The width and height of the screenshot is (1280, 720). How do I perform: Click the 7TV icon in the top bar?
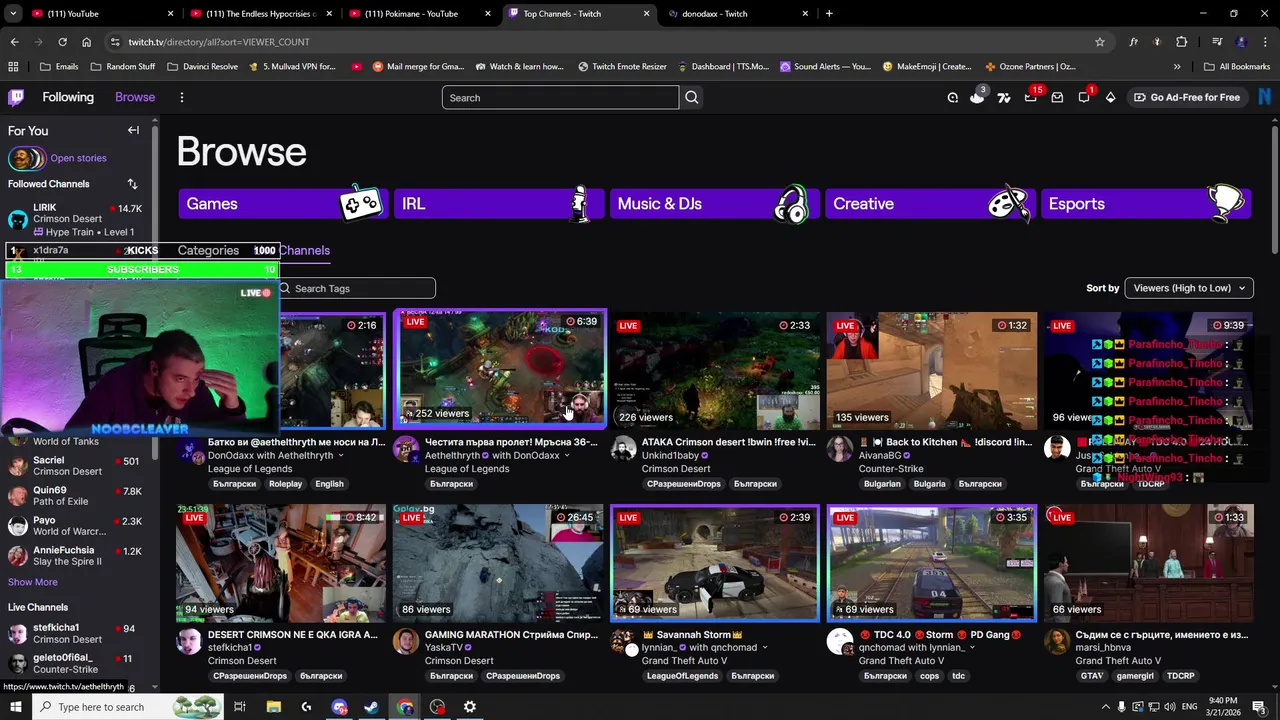point(1004,97)
